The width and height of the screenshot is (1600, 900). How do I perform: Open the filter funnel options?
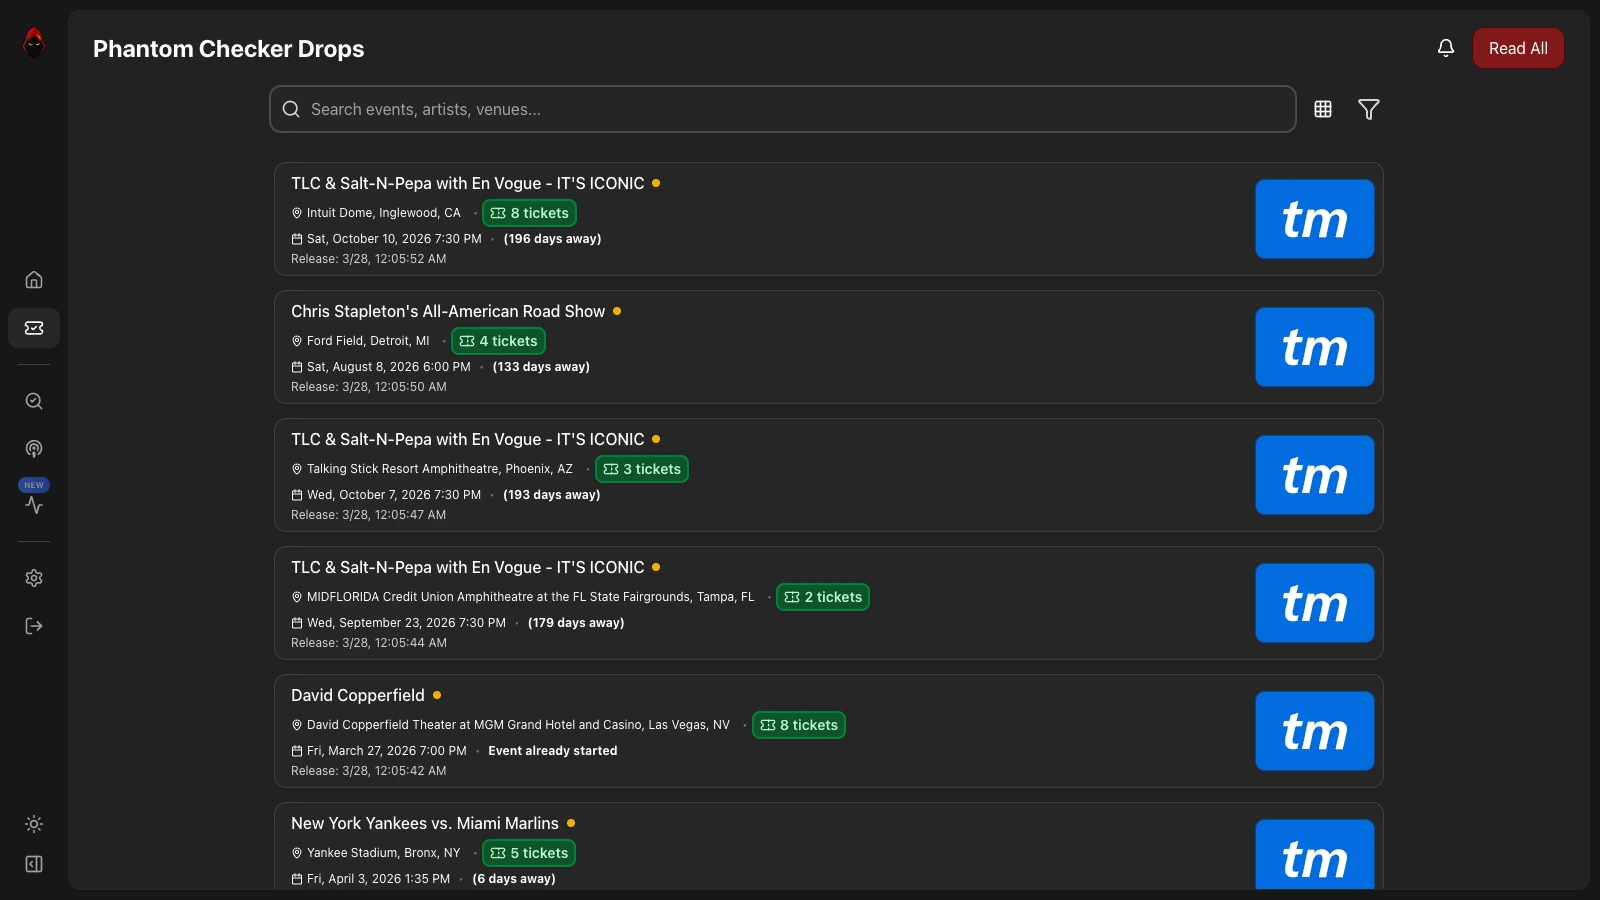click(x=1369, y=109)
